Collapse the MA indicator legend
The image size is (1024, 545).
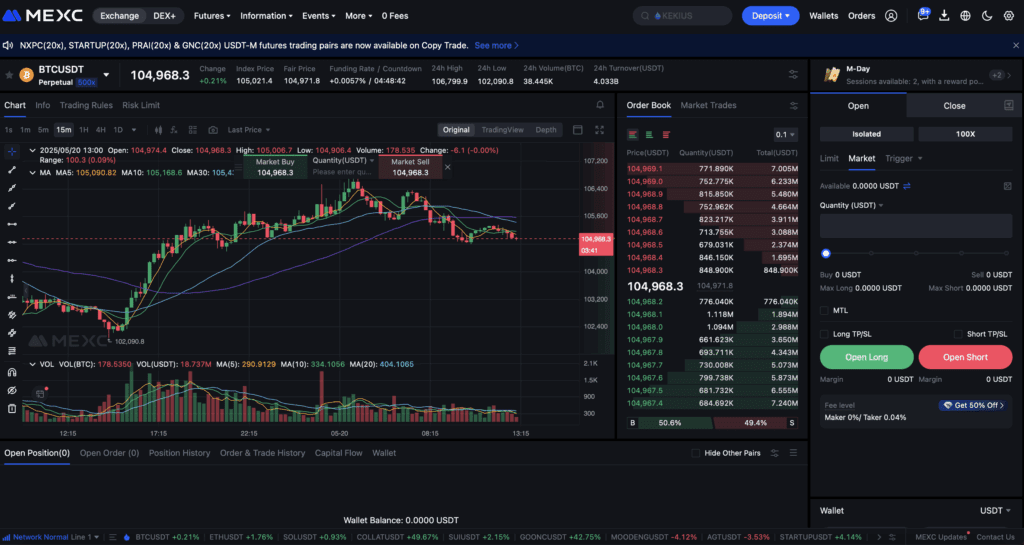tap(32, 173)
